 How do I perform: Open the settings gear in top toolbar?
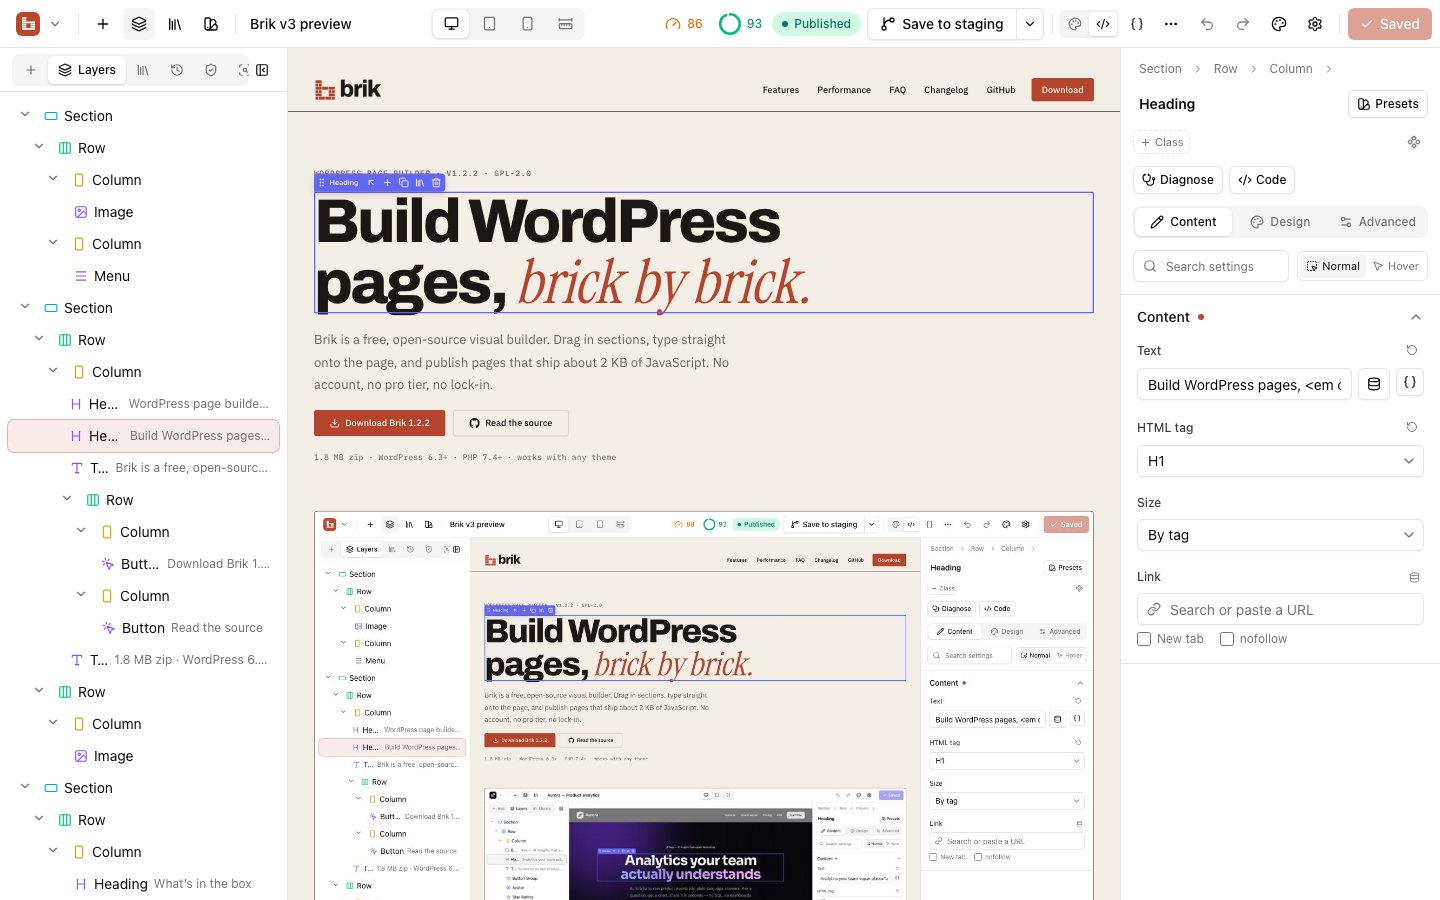[x=1315, y=24]
